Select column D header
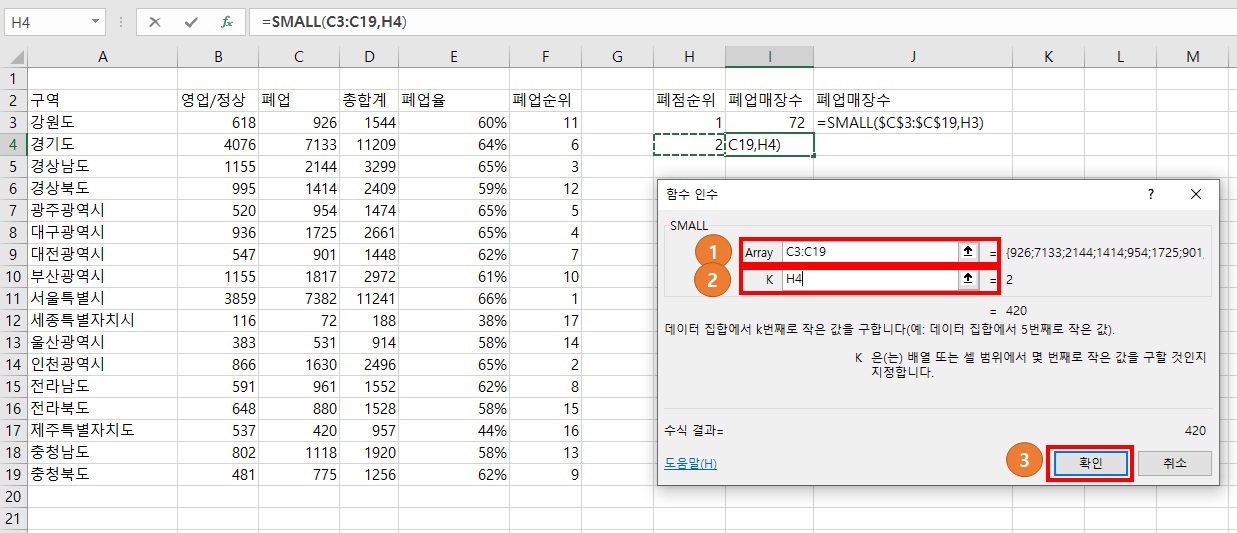 tap(369, 57)
